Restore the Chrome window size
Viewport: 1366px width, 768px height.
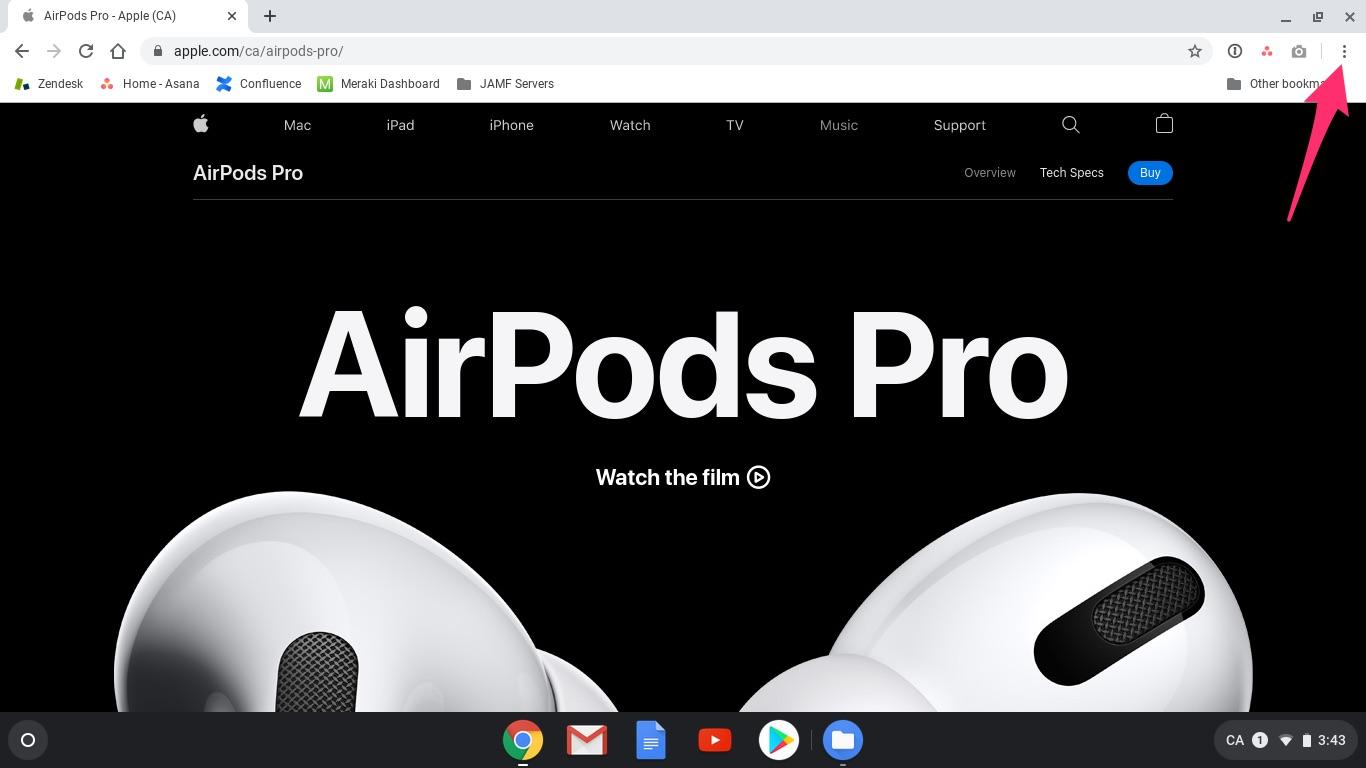click(1318, 17)
